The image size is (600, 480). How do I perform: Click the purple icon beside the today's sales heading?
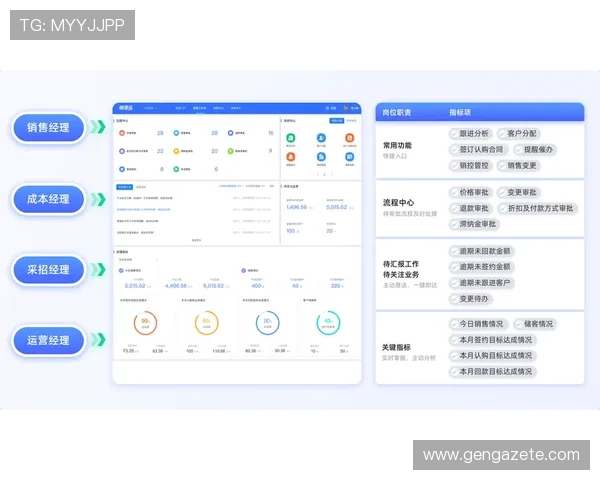click(121, 270)
